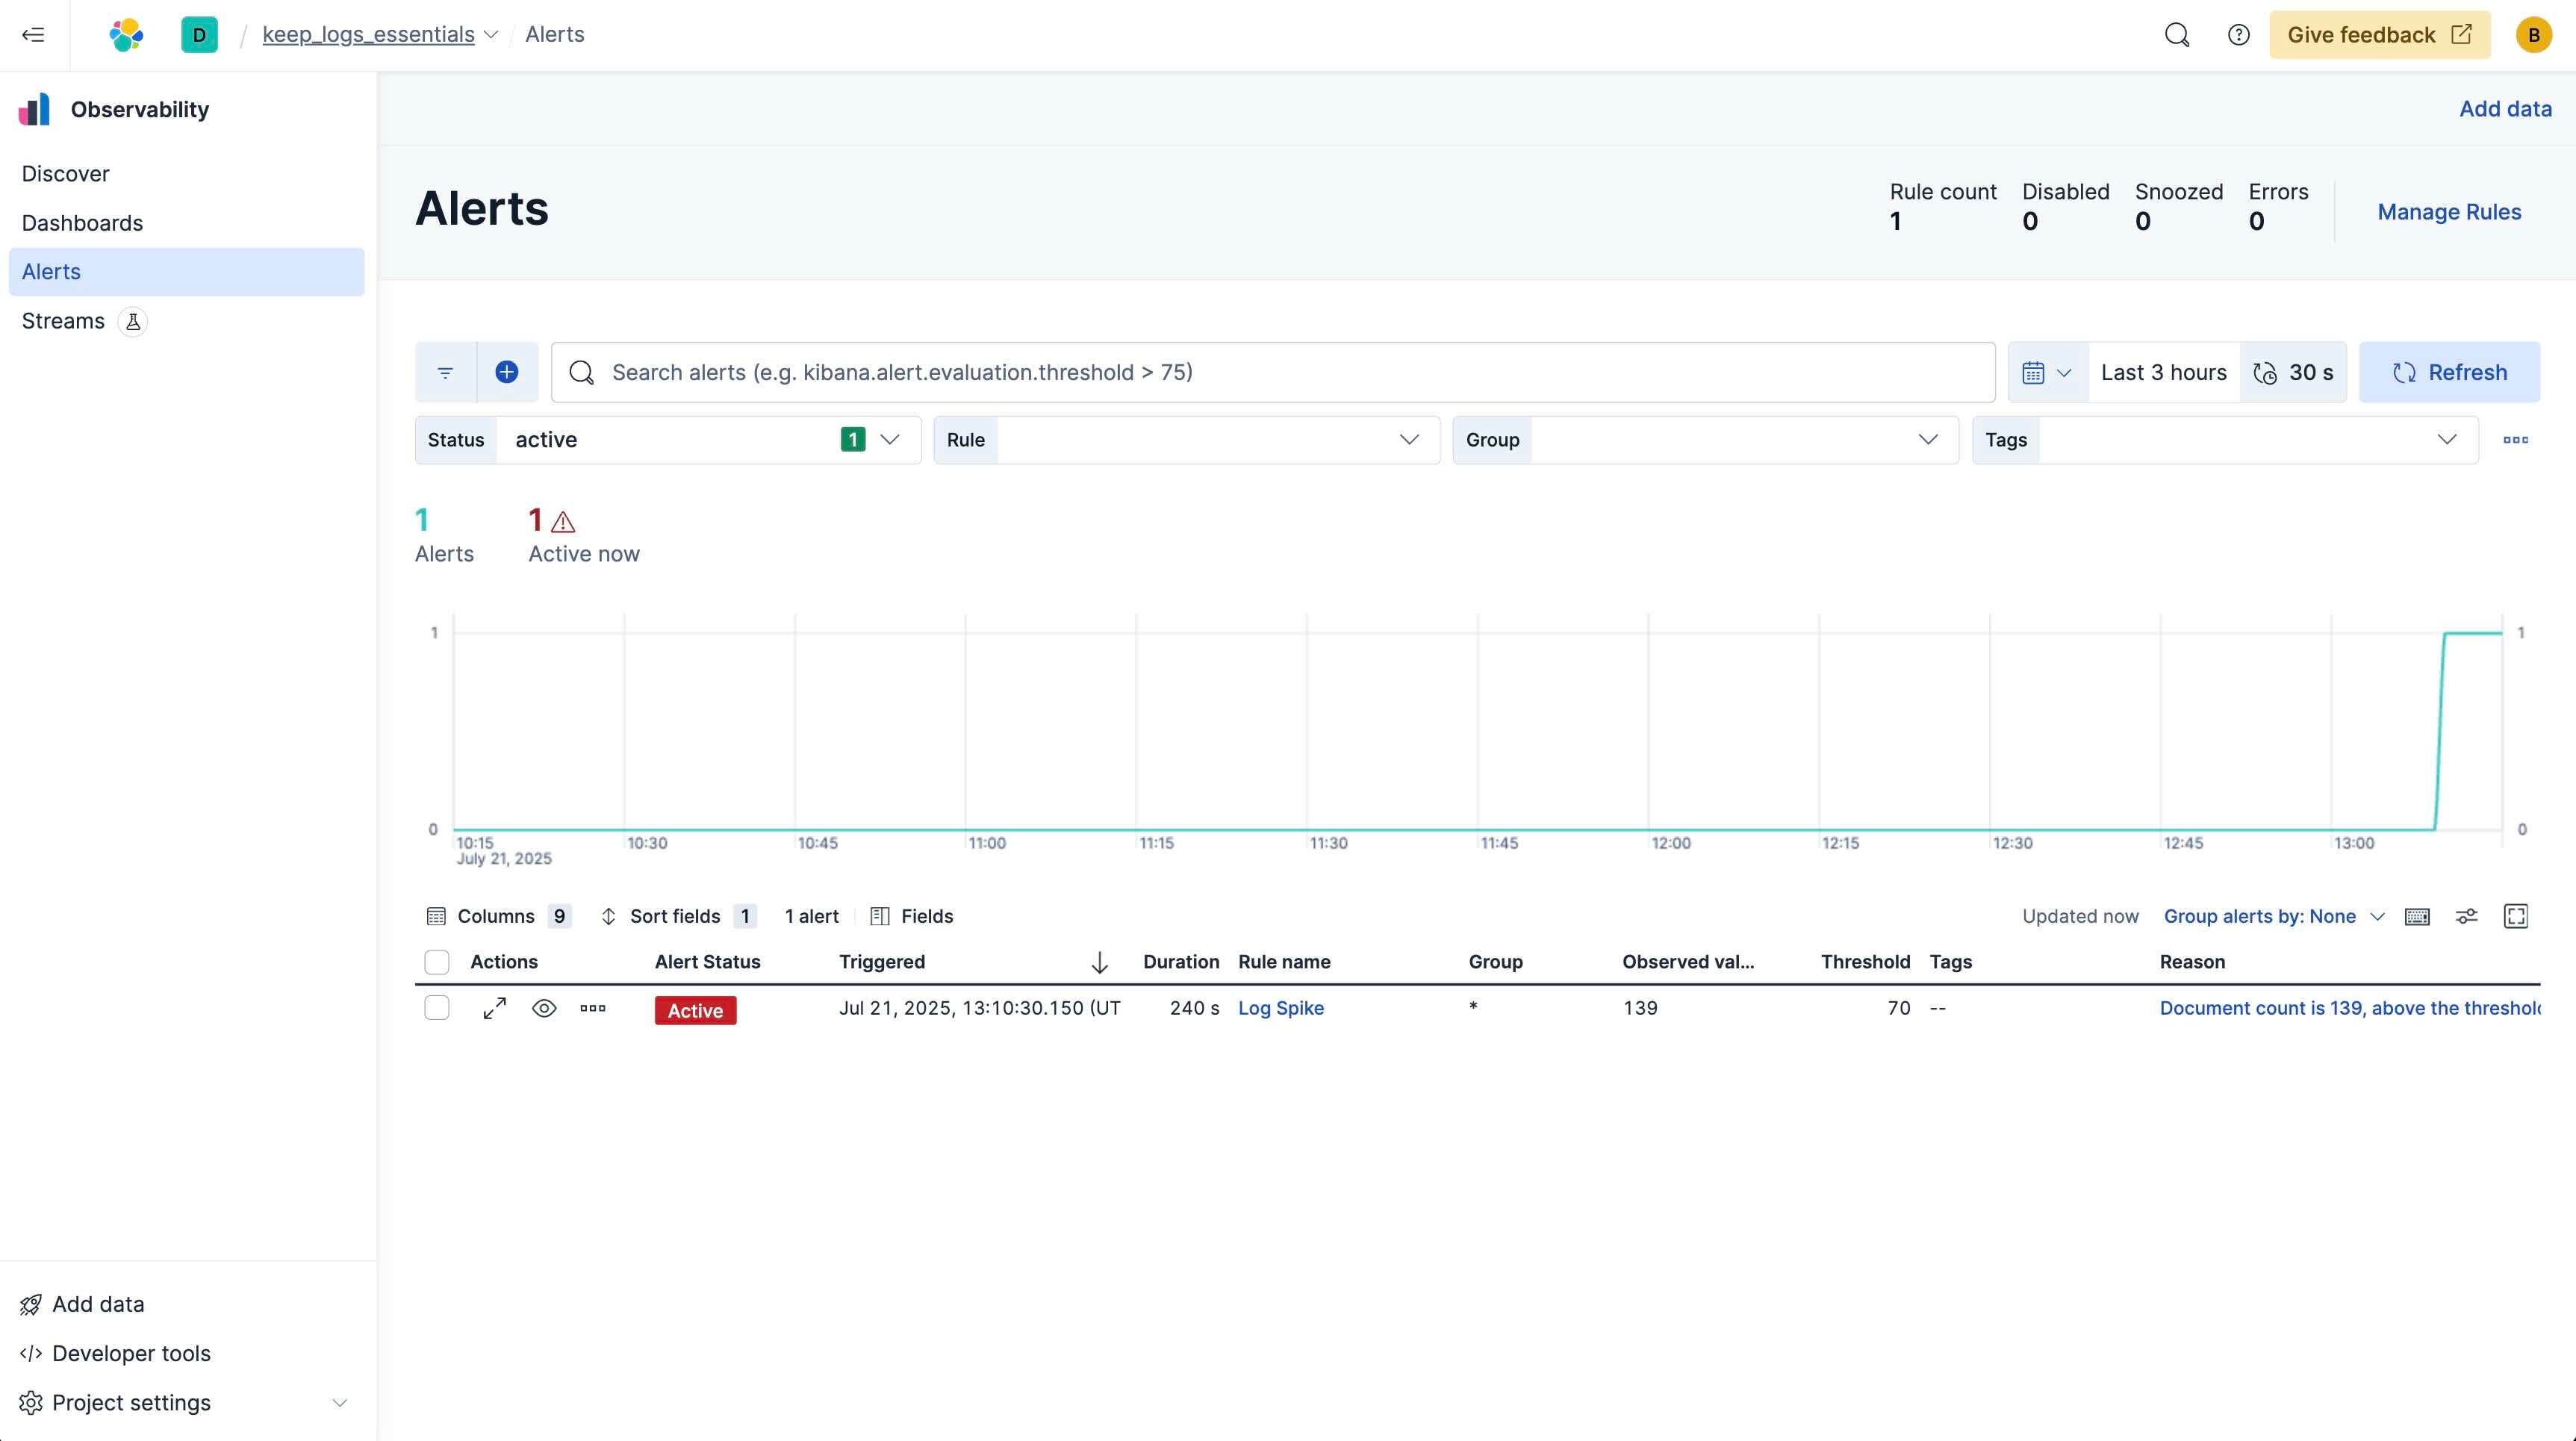
Task: Expand Log Spike alert details flyout
Action: pyautogui.click(x=494, y=1008)
